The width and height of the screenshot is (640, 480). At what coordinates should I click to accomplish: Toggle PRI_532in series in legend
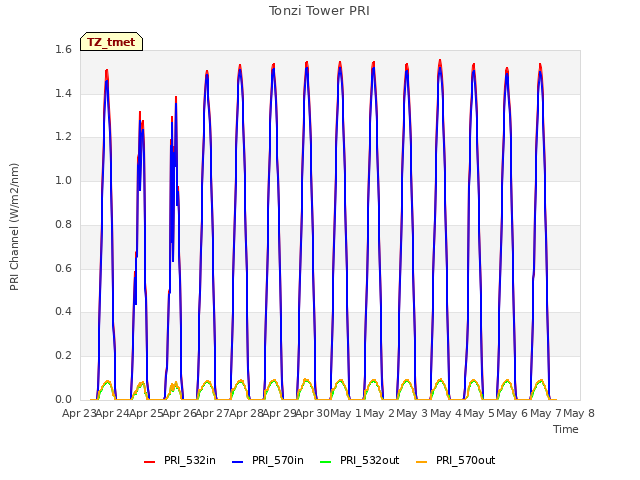tap(180, 460)
